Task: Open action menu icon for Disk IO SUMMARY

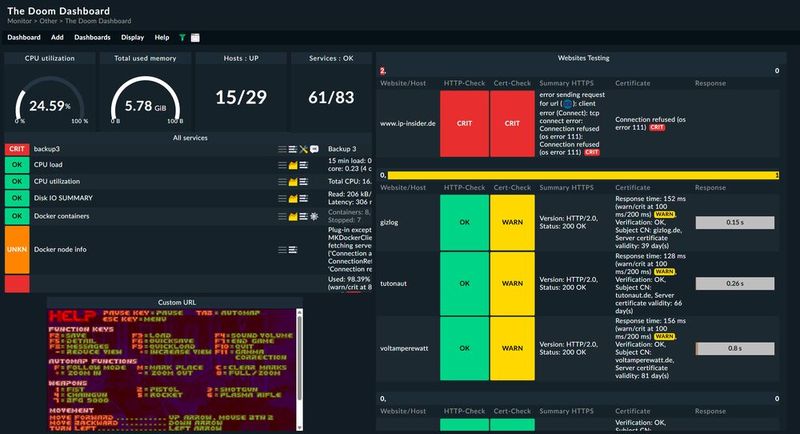Action: 282,198
